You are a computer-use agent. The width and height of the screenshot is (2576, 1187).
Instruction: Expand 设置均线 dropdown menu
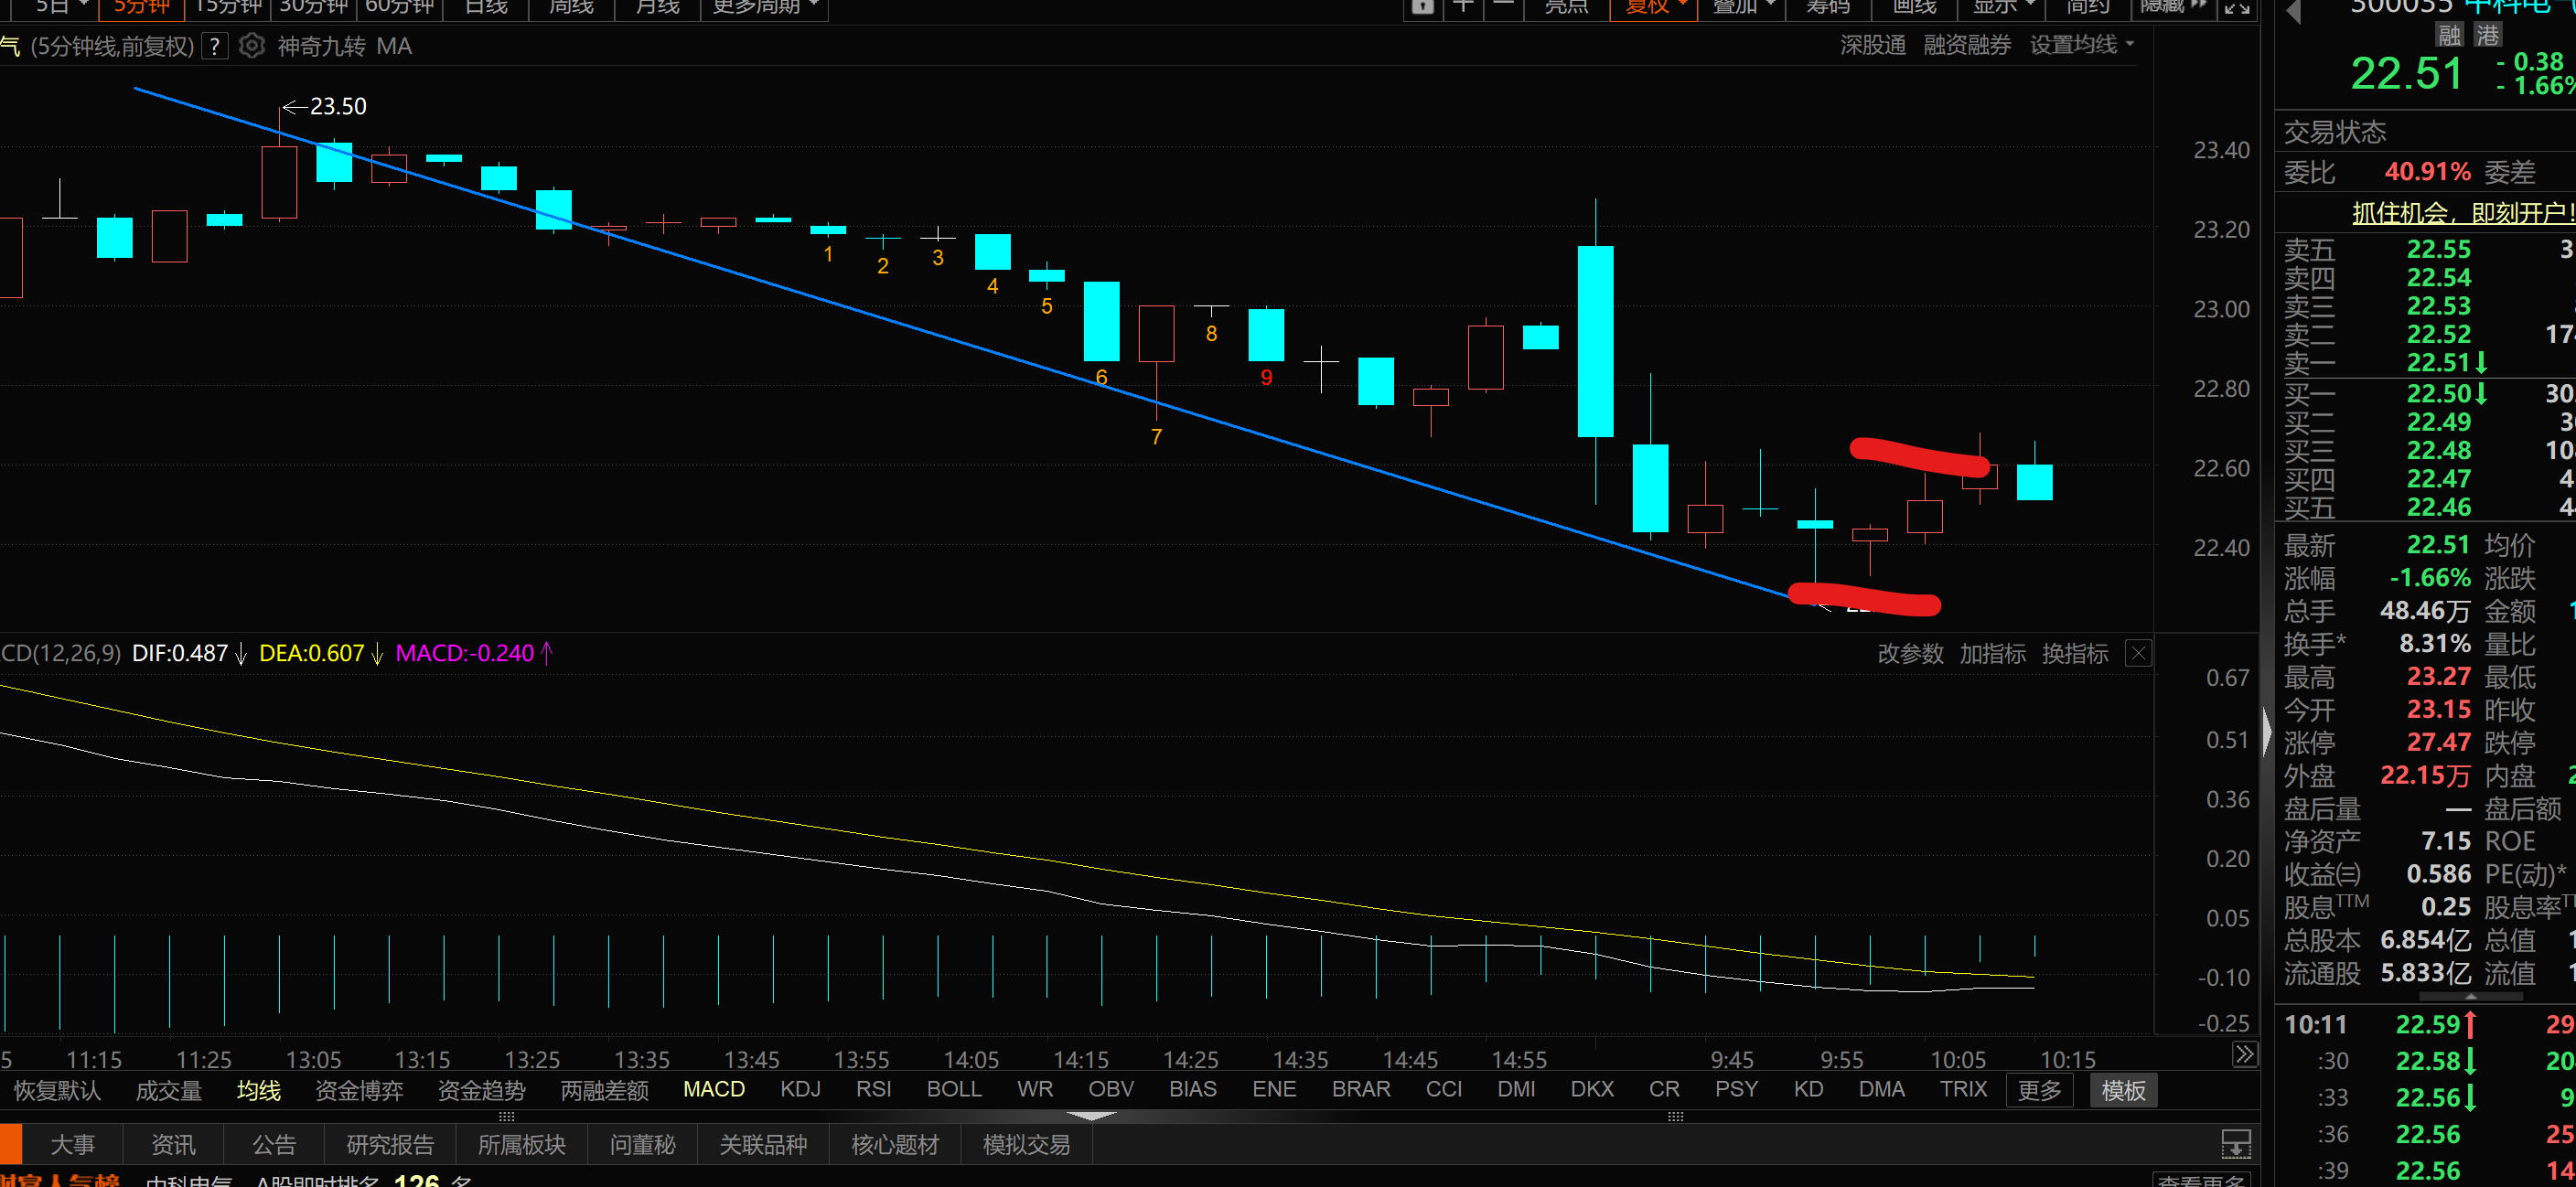pyautogui.click(x=2081, y=45)
